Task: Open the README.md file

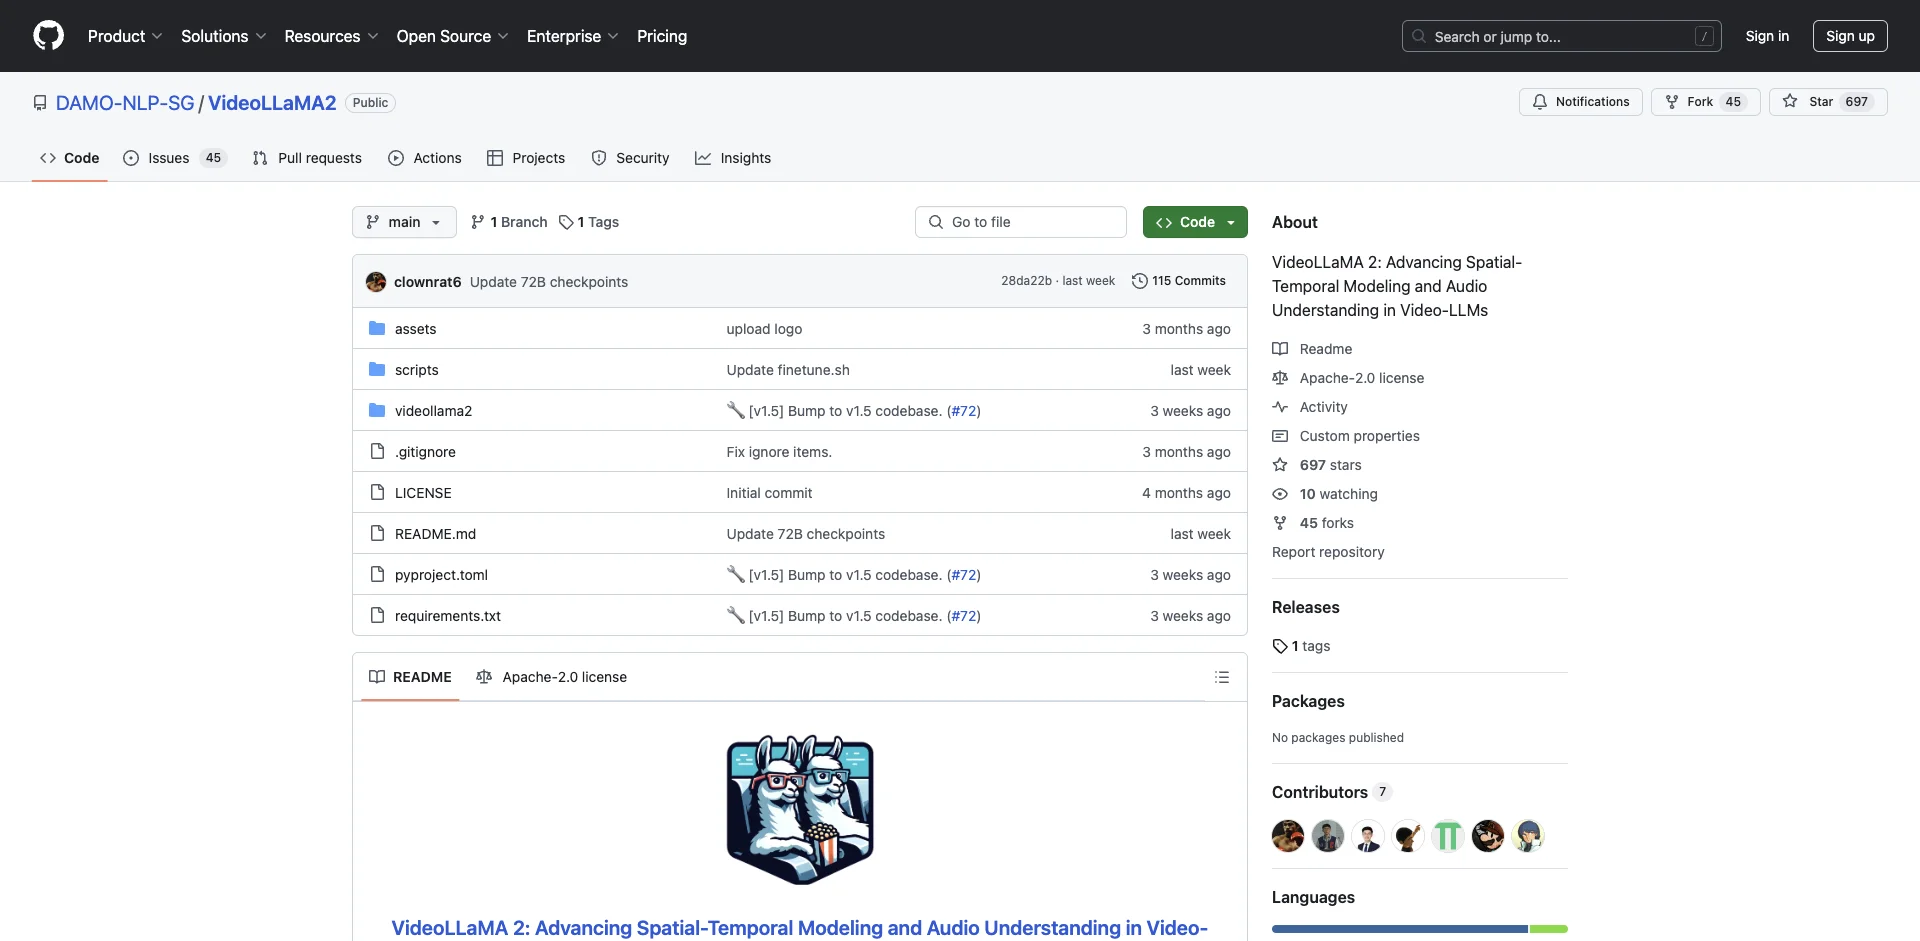Action: (435, 534)
